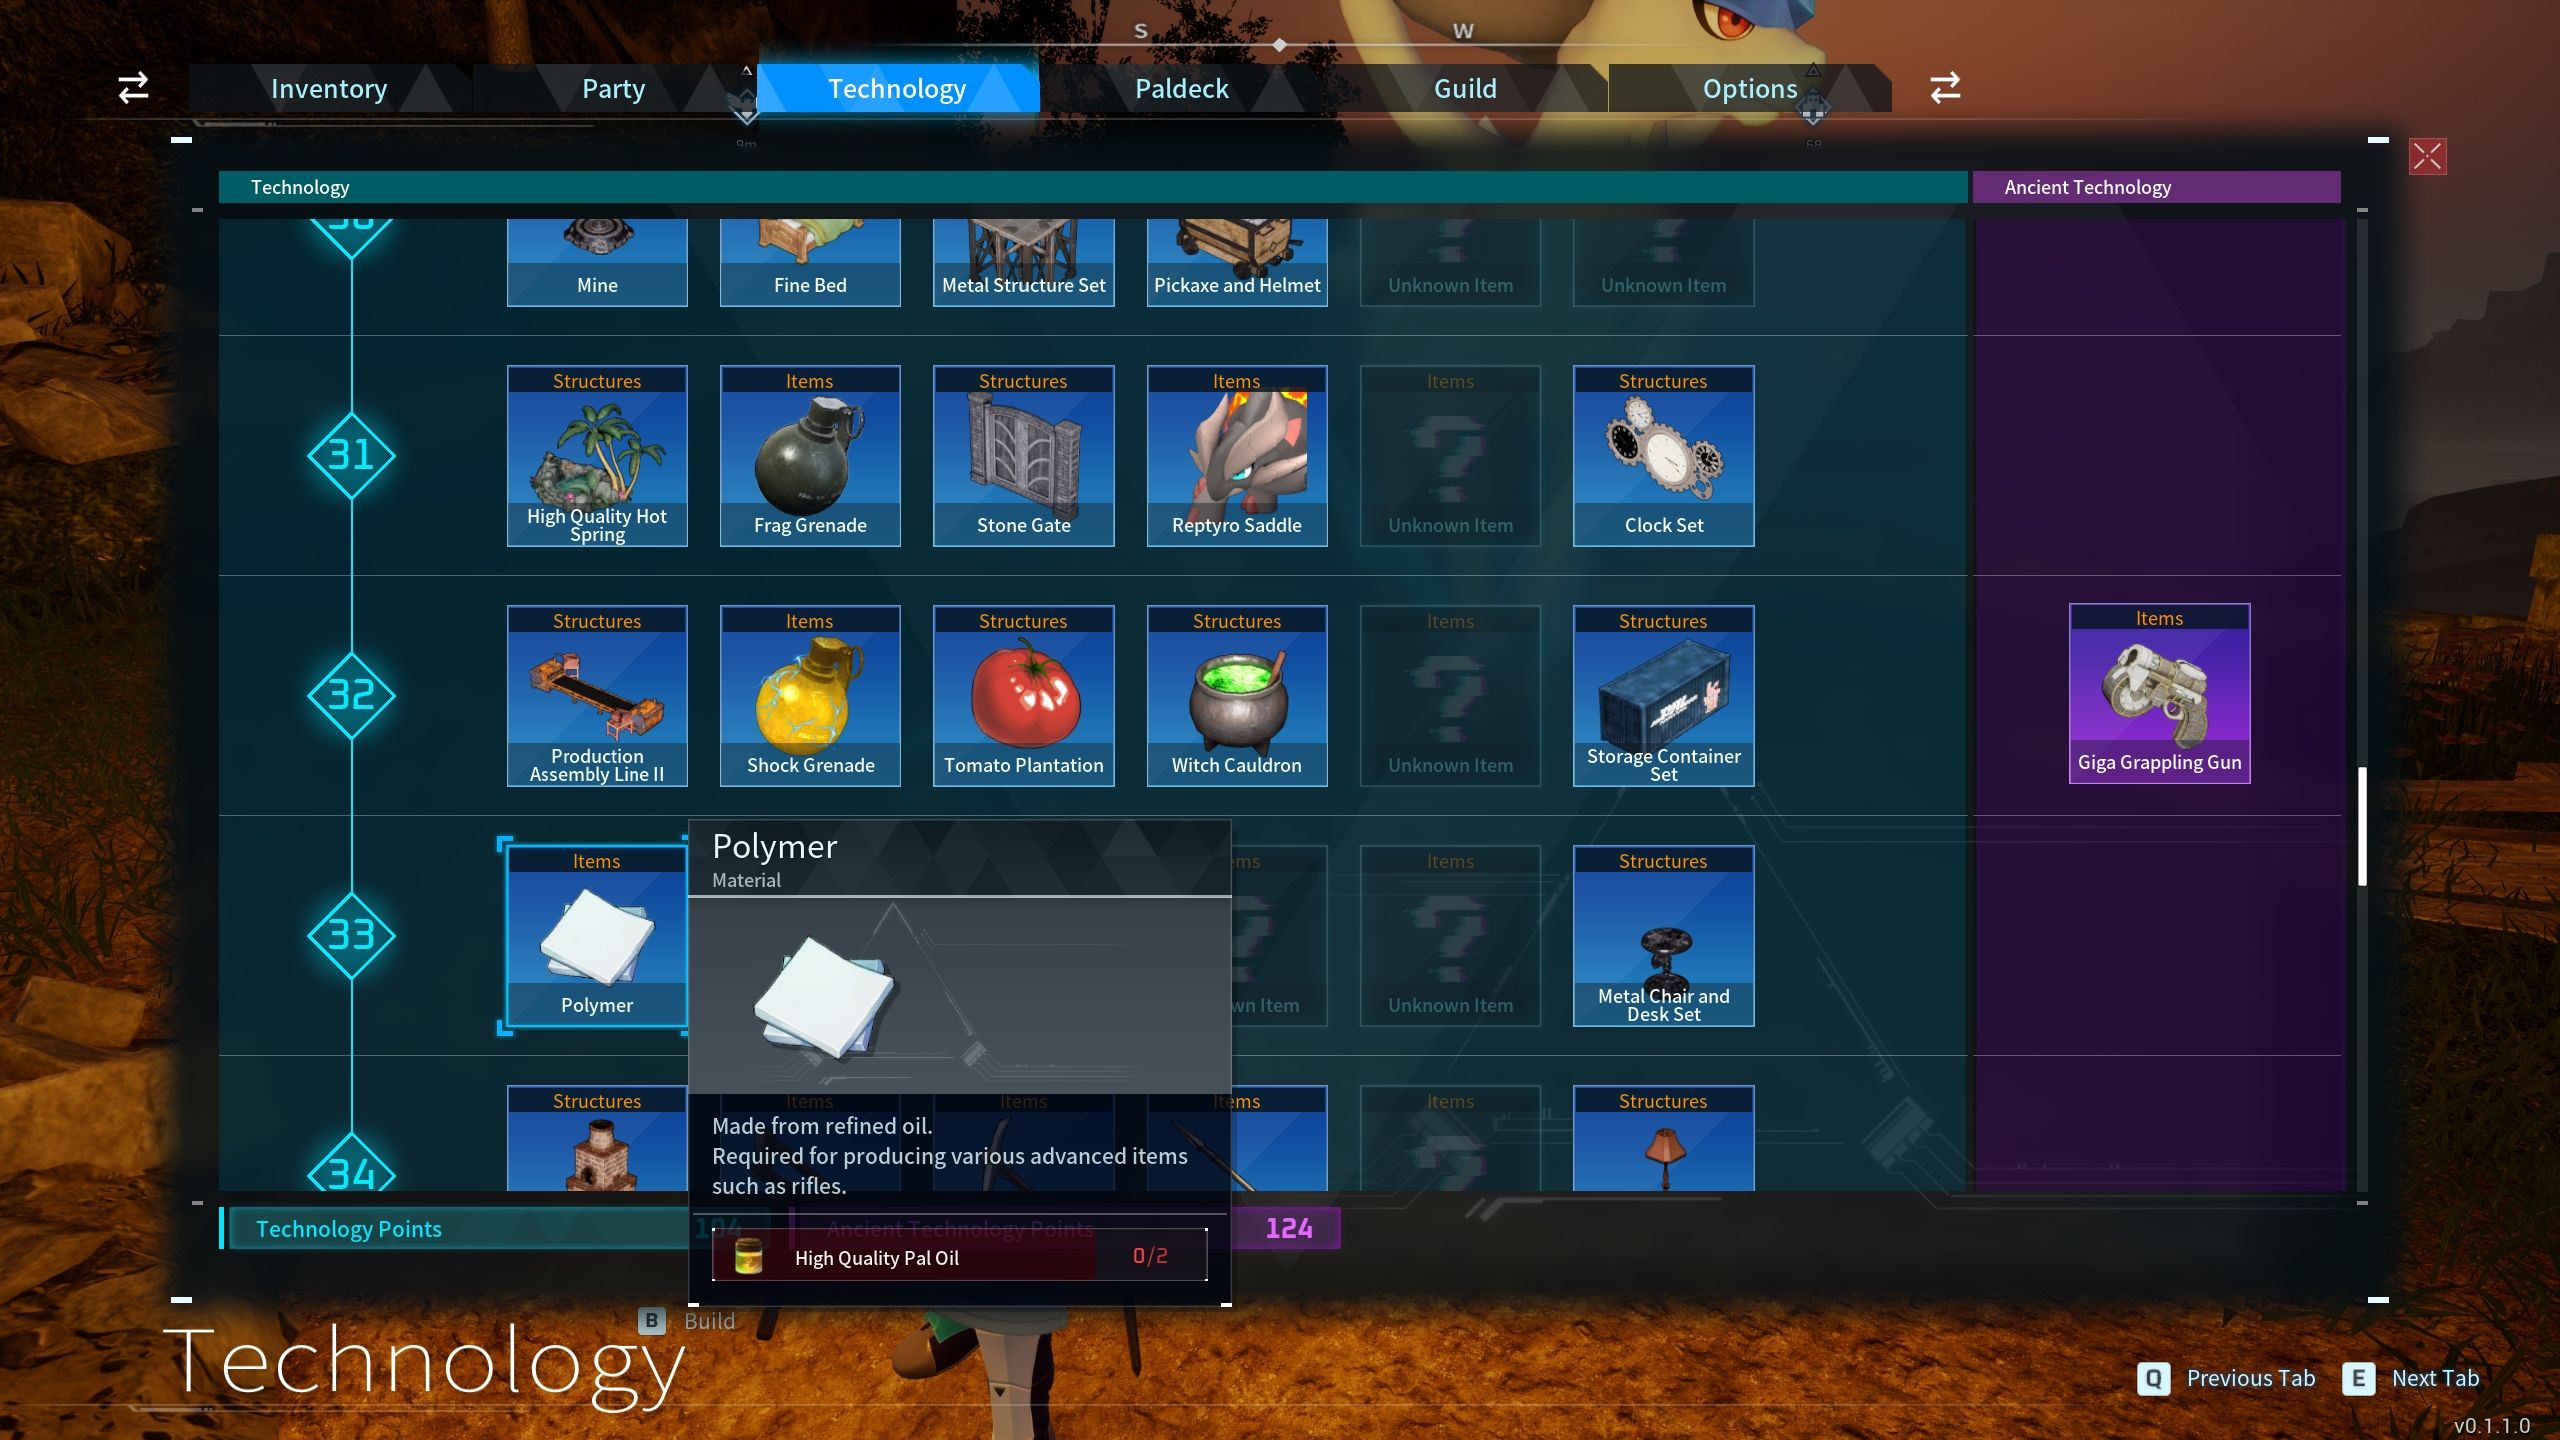The width and height of the screenshot is (2560, 1440).
Task: Select the Frag Grenade technology icon
Action: point(811,454)
